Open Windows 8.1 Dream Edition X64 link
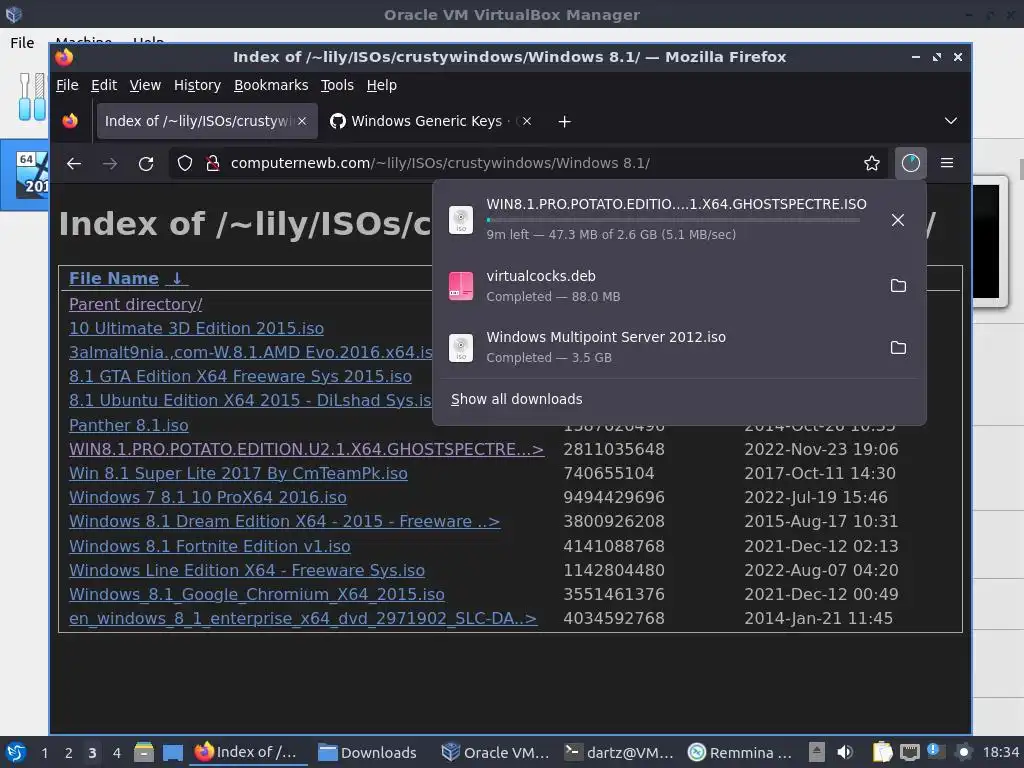Image resolution: width=1024 pixels, height=768 pixels. (x=285, y=522)
